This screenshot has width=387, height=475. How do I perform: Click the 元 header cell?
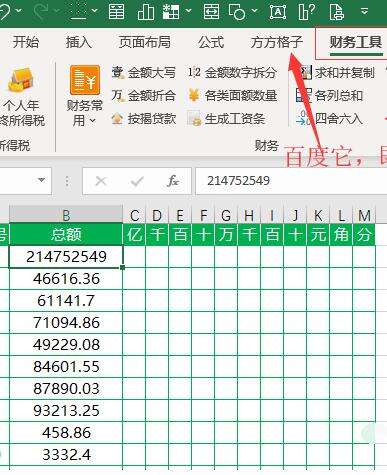point(318,234)
